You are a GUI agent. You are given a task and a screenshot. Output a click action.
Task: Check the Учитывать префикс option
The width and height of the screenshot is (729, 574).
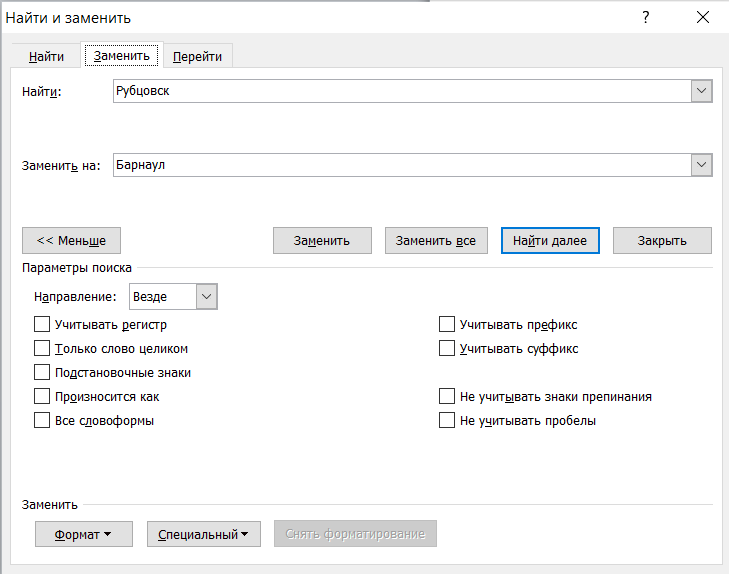coord(447,325)
